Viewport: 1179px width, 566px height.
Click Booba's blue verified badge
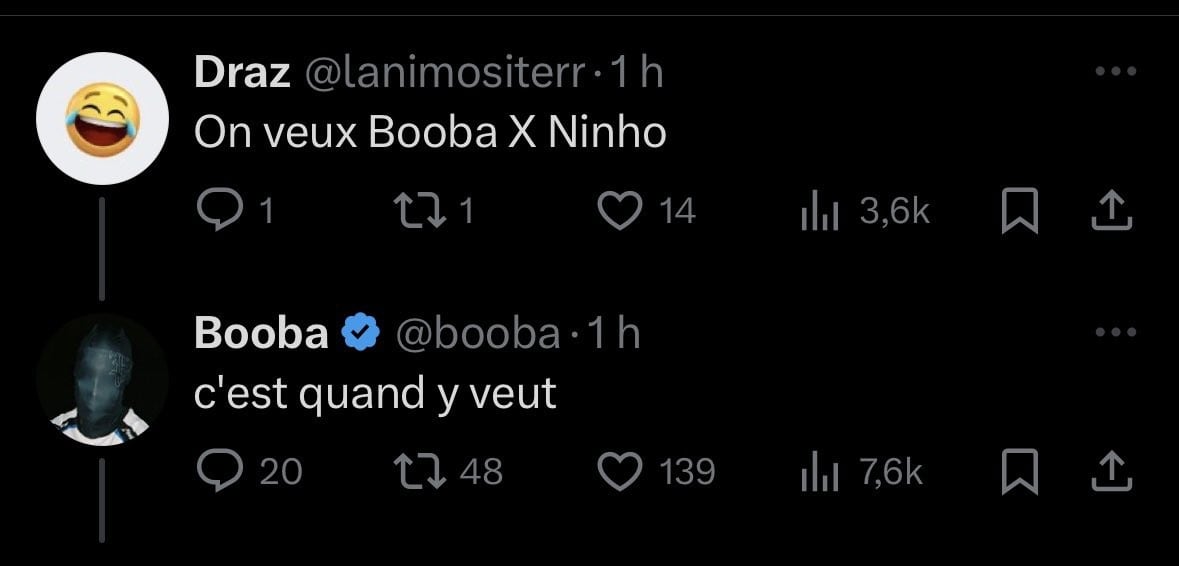point(361,334)
